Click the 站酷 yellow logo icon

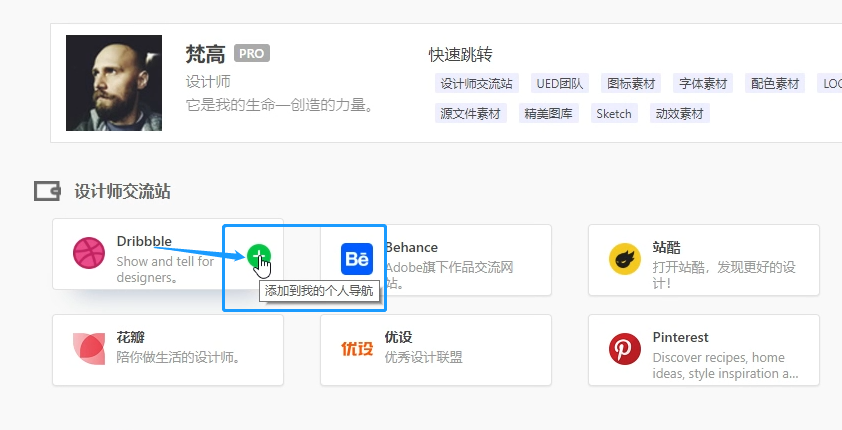point(625,259)
